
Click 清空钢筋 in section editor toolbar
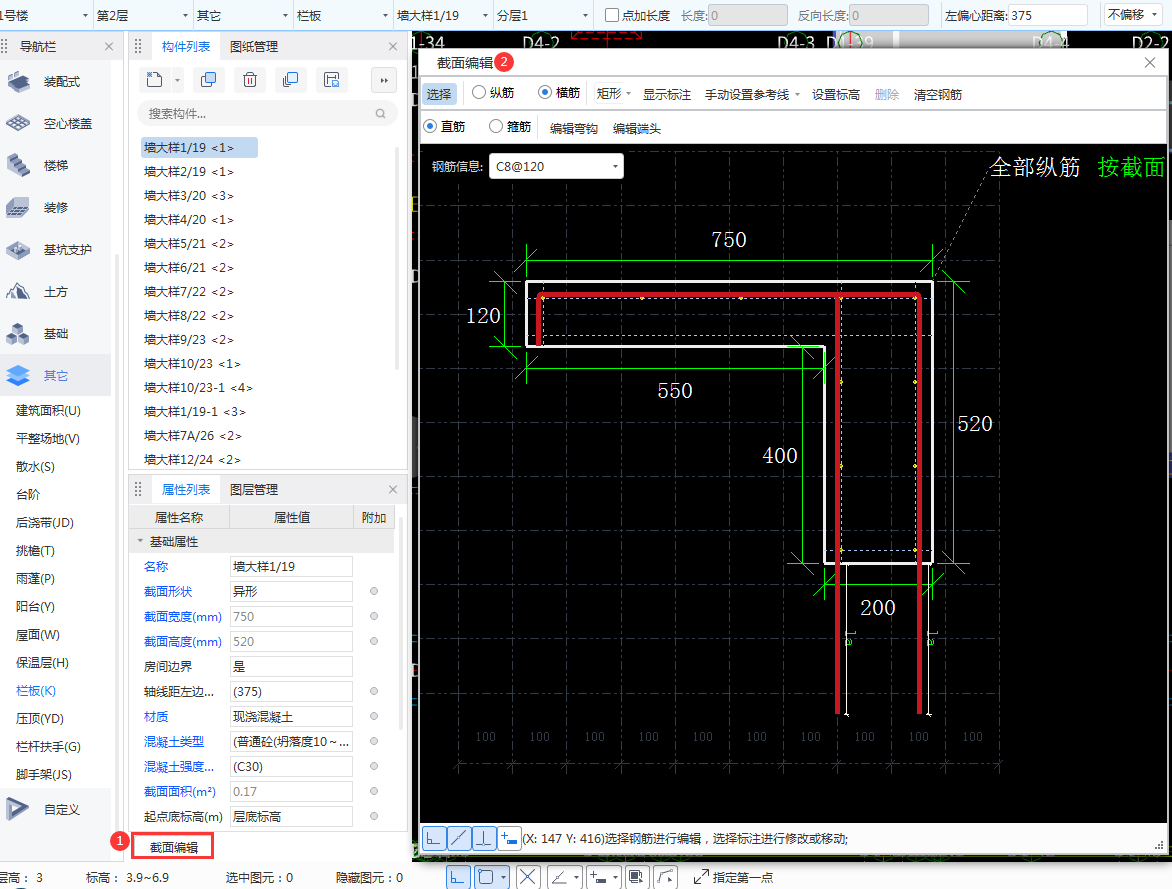pos(937,94)
